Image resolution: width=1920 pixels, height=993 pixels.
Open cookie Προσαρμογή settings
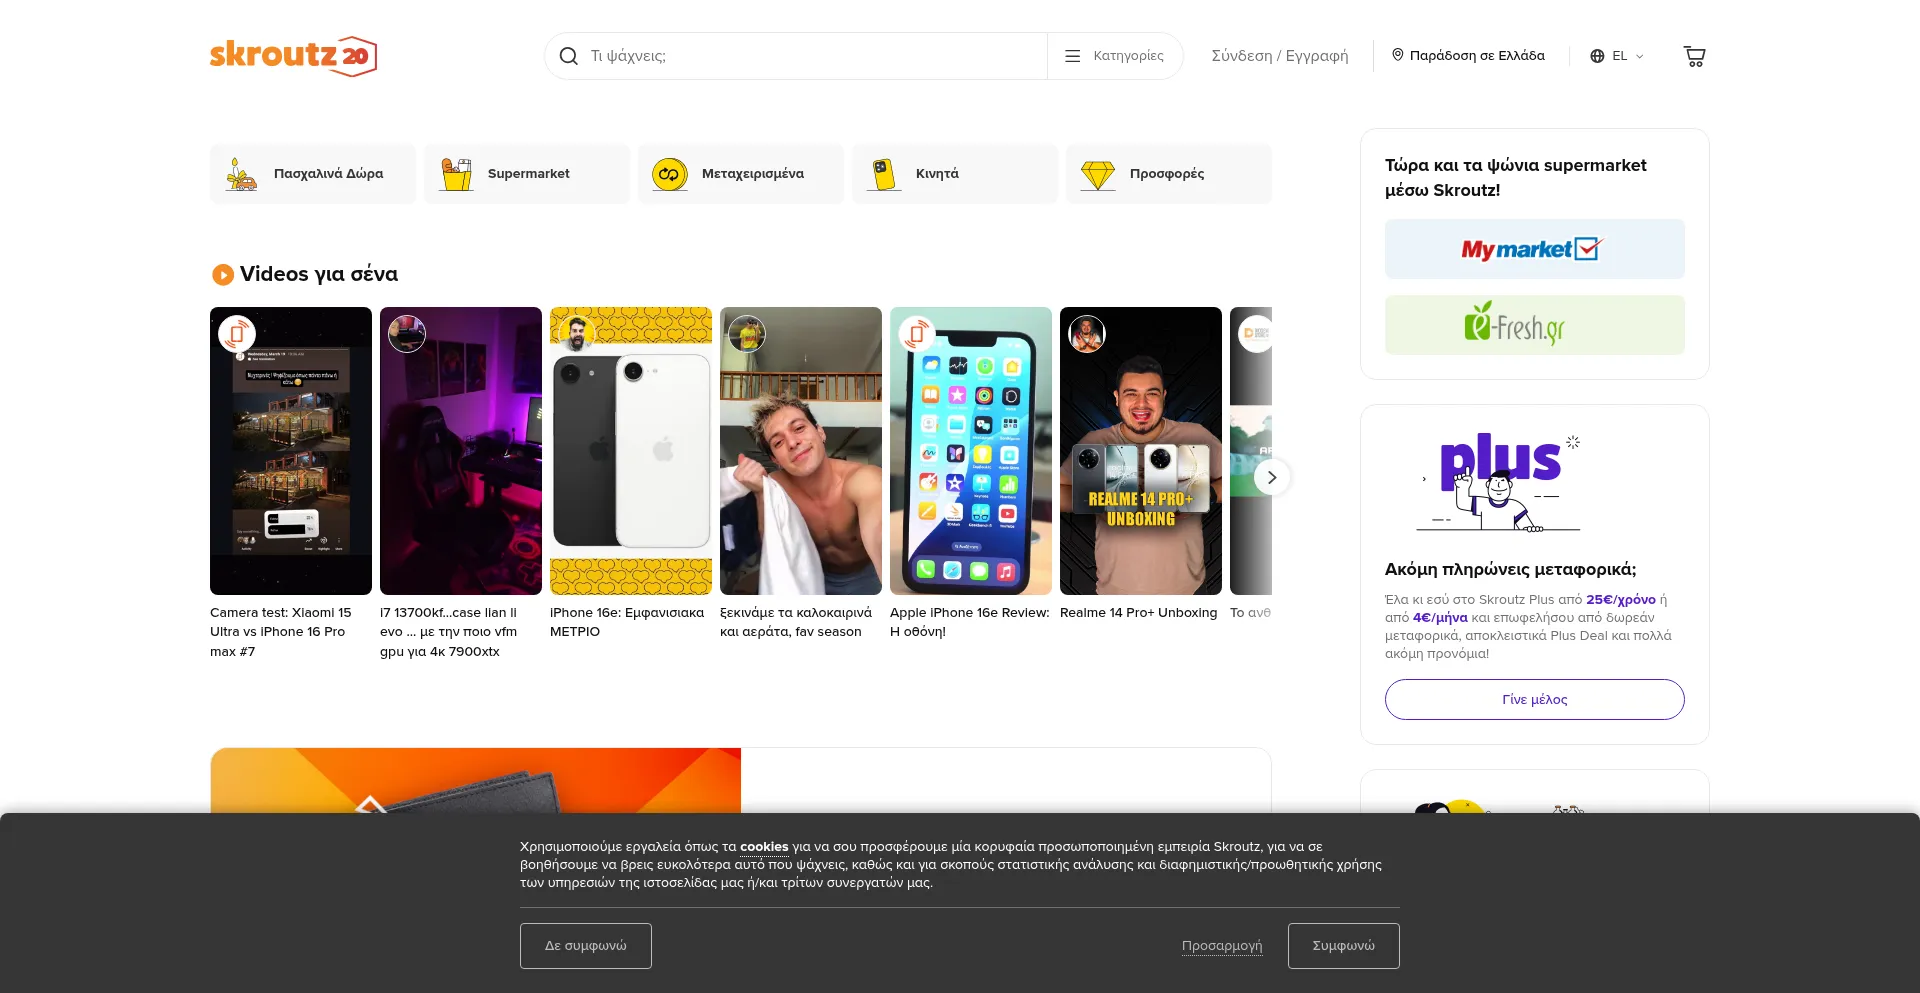1221,945
